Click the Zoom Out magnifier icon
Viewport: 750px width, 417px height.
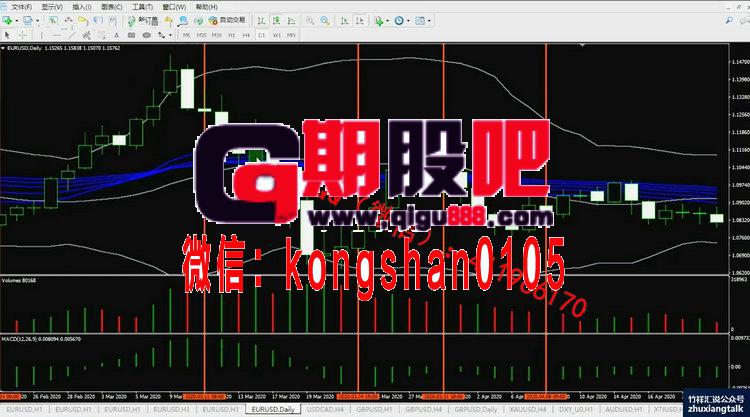point(325,21)
